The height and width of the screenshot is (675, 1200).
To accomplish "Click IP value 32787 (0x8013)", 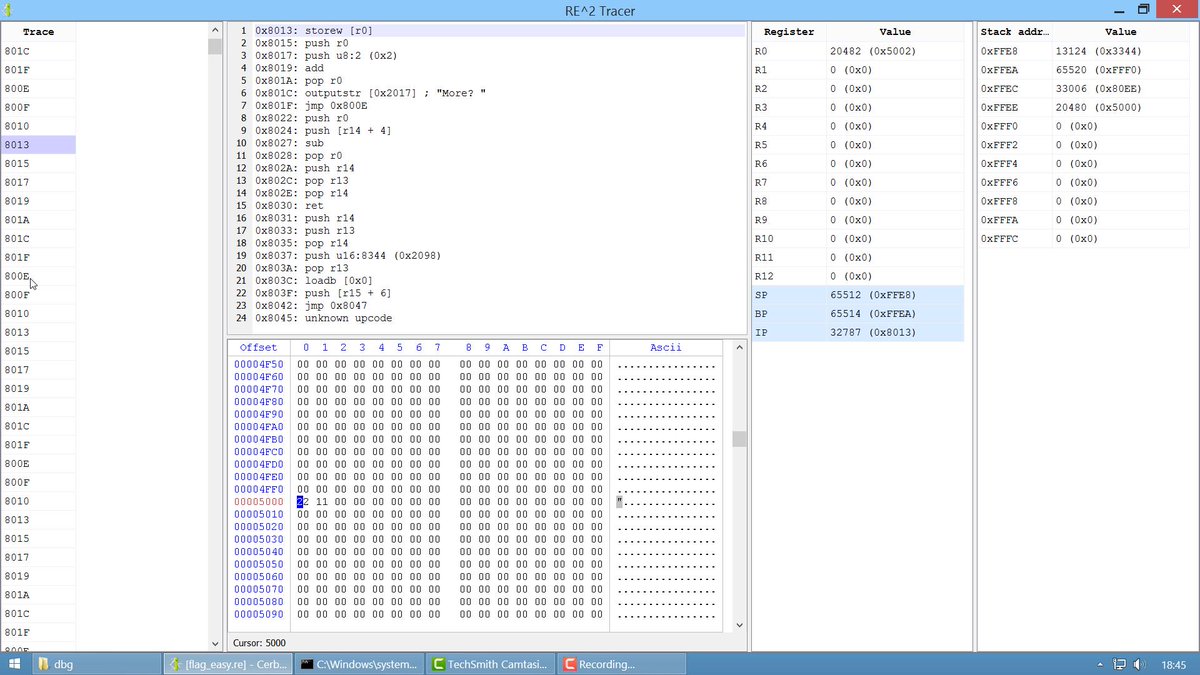I will pos(872,332).
